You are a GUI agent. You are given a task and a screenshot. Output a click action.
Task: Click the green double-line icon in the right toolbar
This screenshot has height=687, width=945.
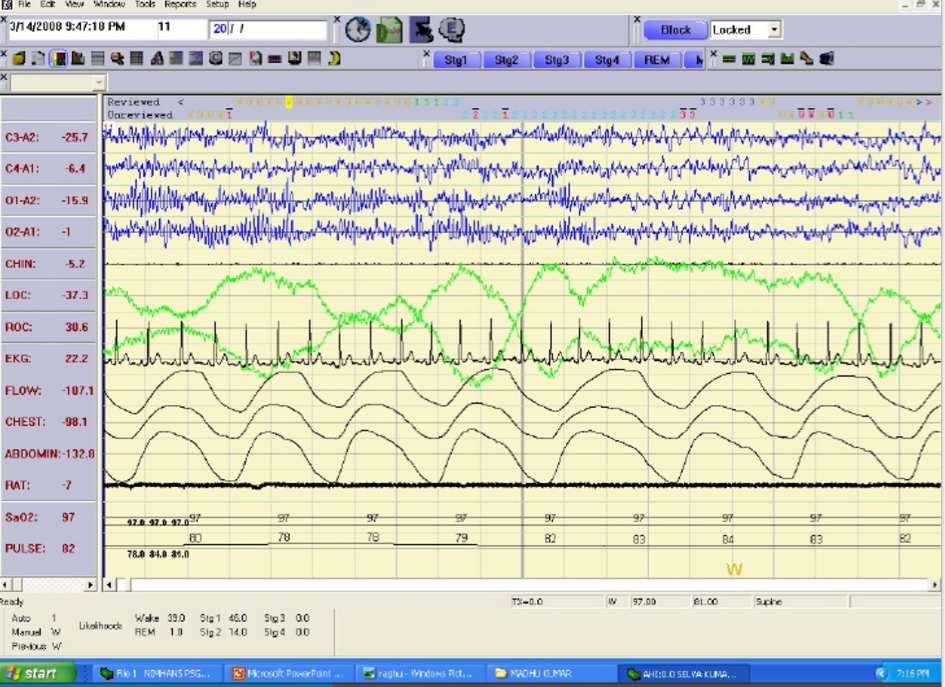click(x=729, y=59)
